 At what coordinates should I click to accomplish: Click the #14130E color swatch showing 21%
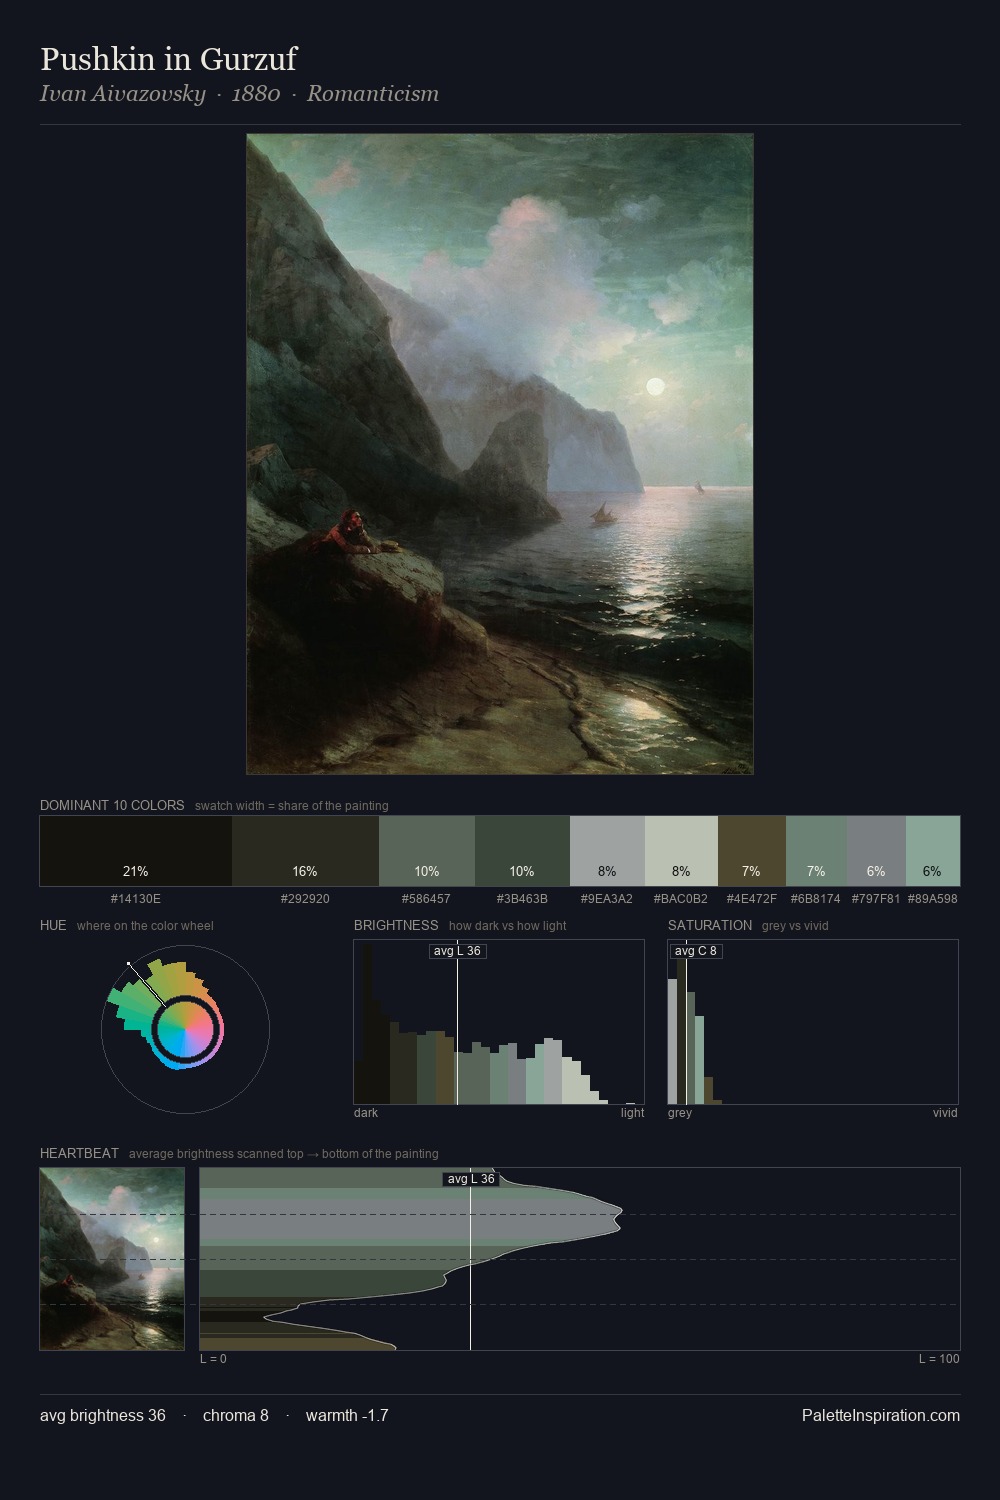coord(136,851)
